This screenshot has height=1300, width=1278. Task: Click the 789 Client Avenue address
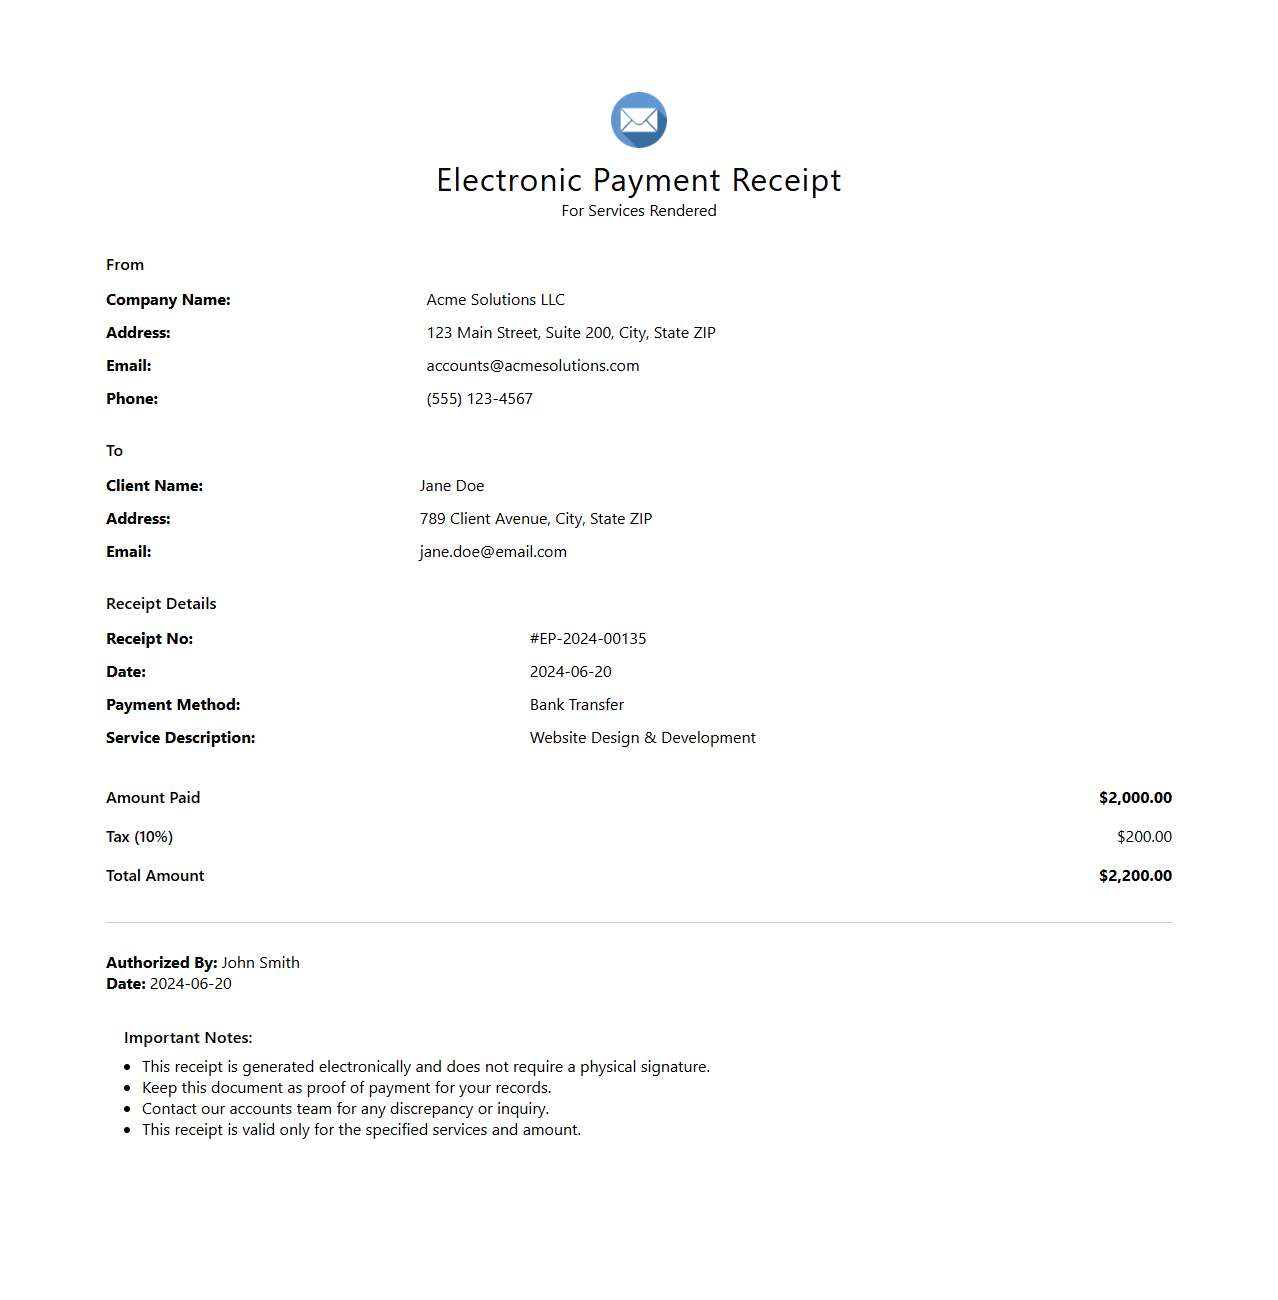click(536, 519)
